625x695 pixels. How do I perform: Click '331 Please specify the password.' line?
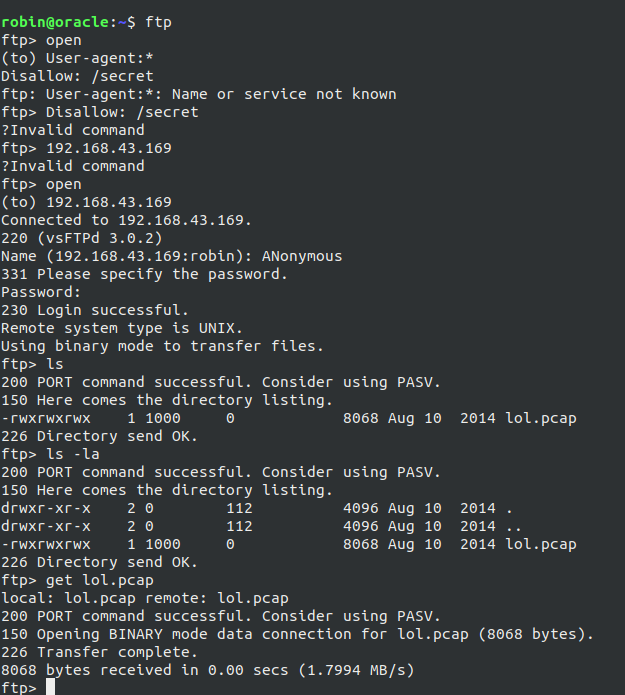[144, 274]
